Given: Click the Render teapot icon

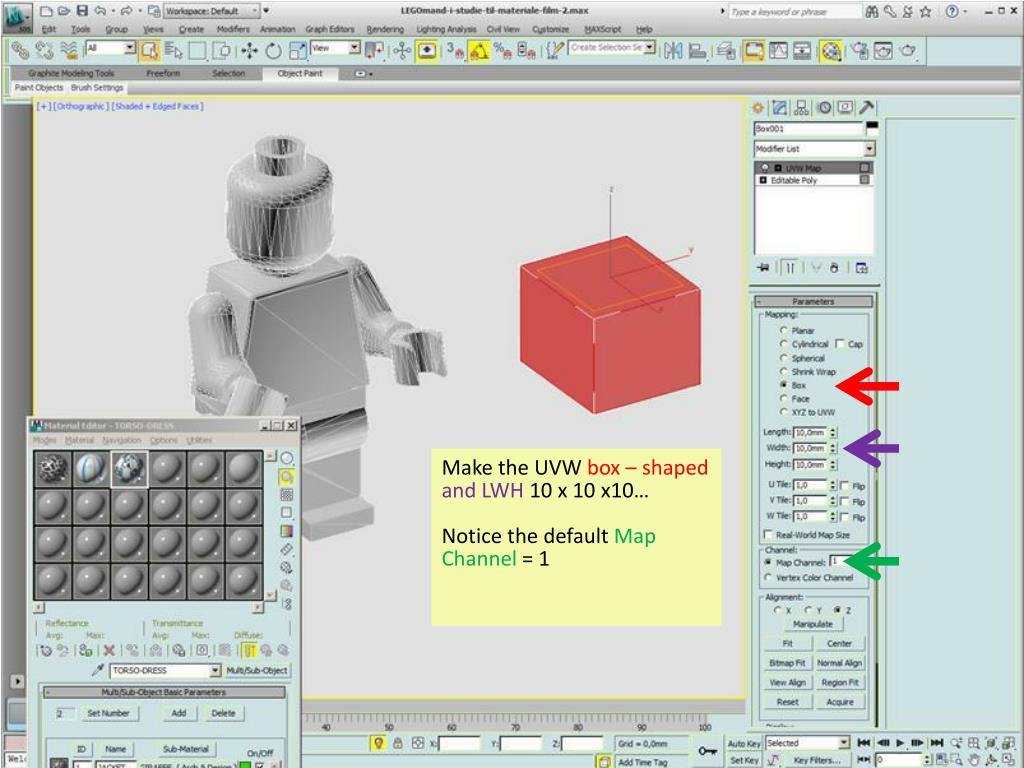Looking at the screenshot, I should pos(908,50).
